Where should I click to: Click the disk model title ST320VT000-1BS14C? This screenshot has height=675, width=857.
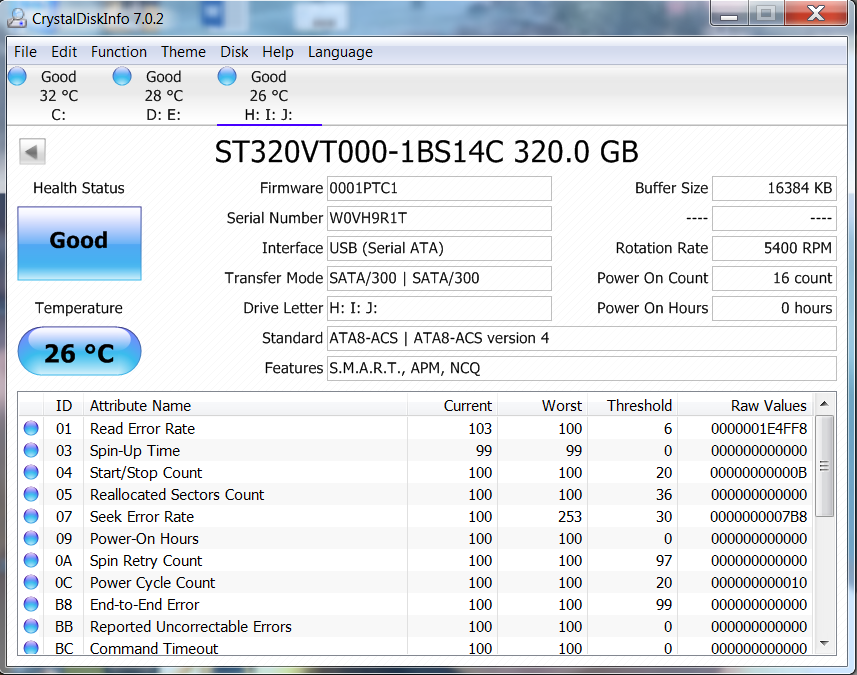point(359,152)
